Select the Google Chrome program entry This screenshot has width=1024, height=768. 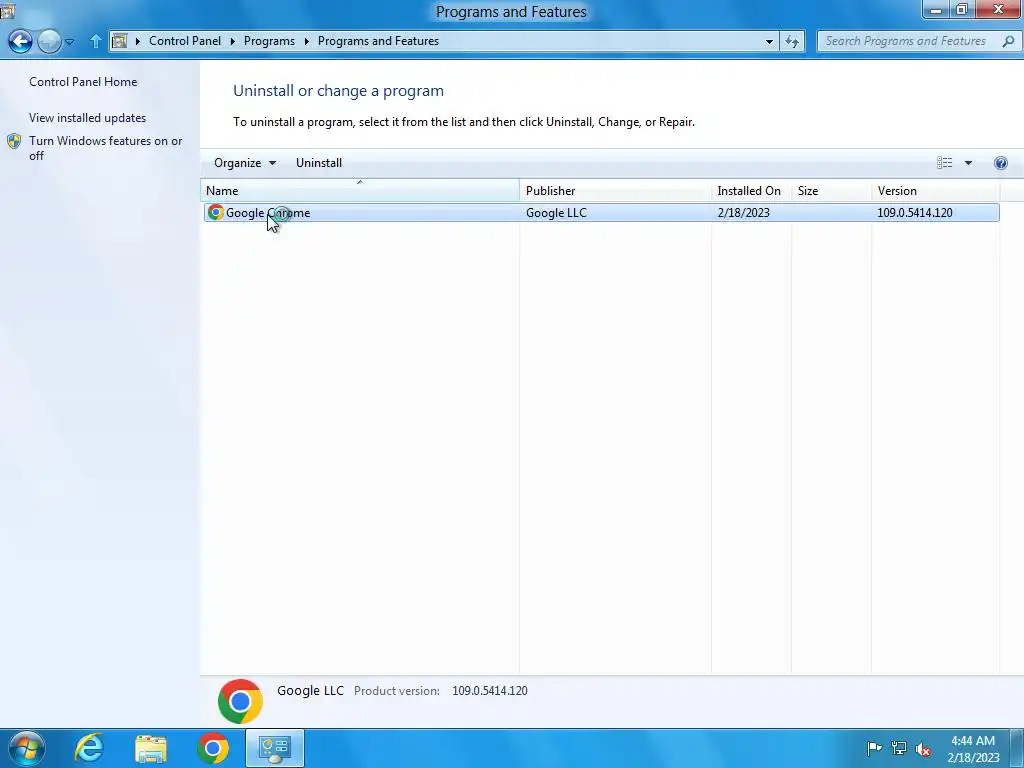click(601, 213)
